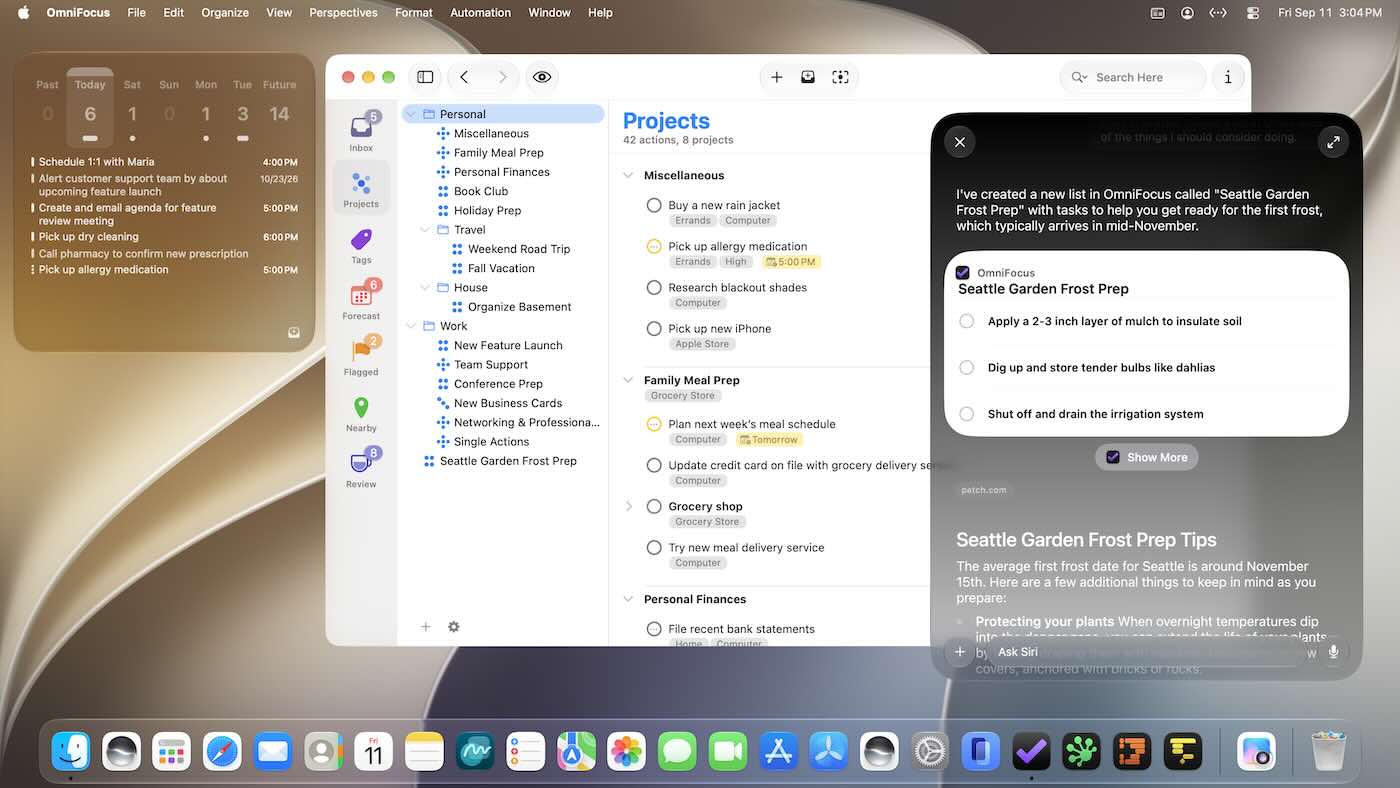Open the Organize menu

[225, 13]
